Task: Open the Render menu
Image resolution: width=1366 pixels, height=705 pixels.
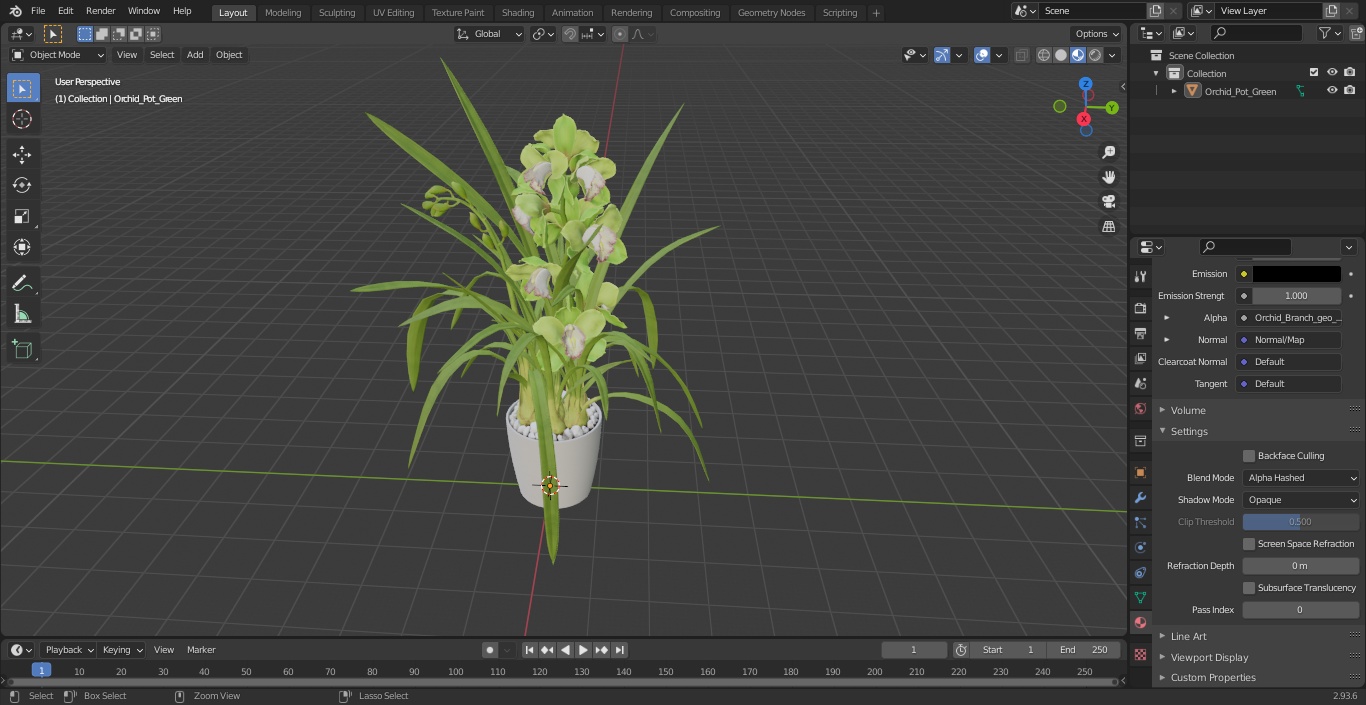Action: [100, 11]
